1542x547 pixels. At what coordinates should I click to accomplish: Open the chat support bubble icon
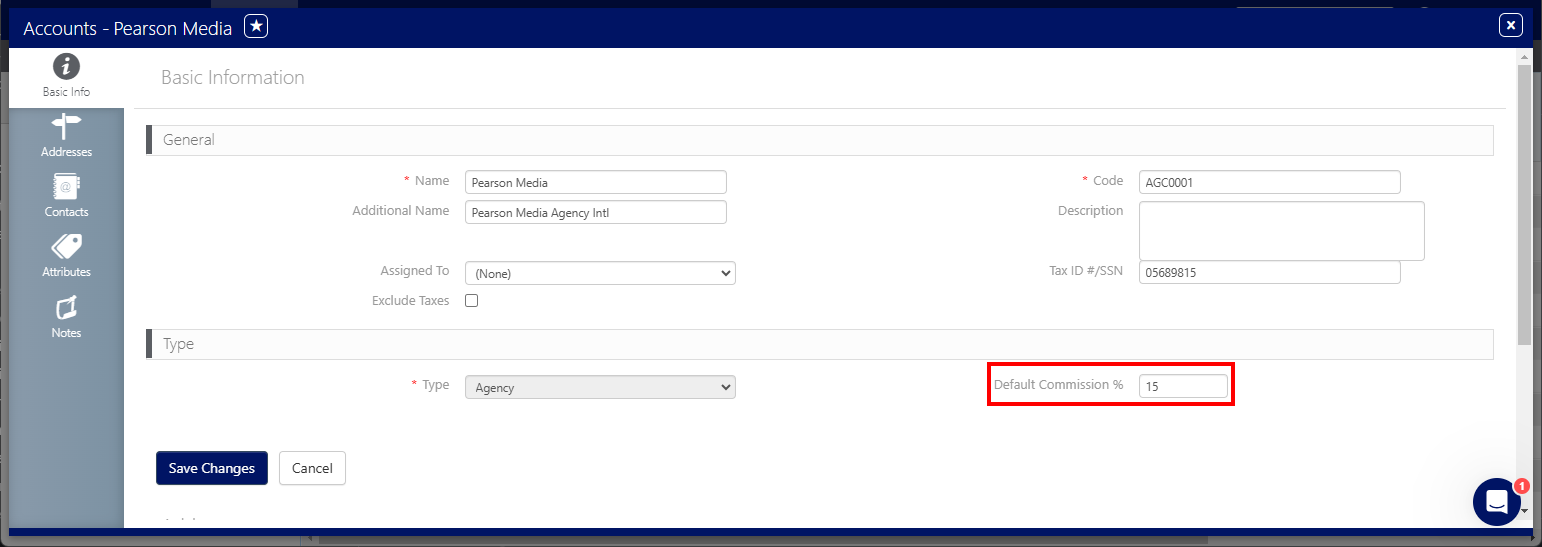coord(1496,501)
